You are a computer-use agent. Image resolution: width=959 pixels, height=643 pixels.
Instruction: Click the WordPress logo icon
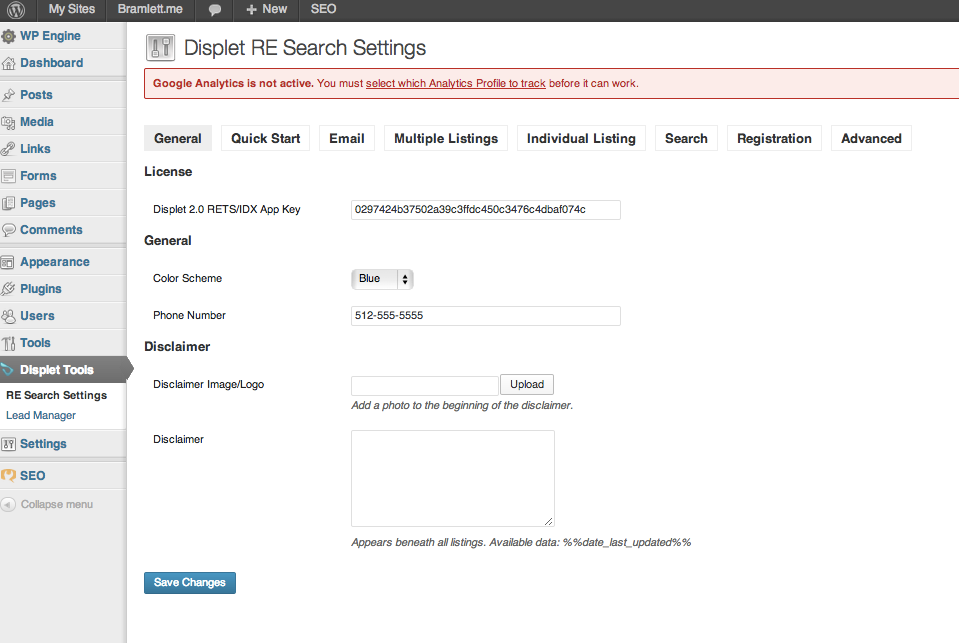pyautogui.click(x=16, y=9)
